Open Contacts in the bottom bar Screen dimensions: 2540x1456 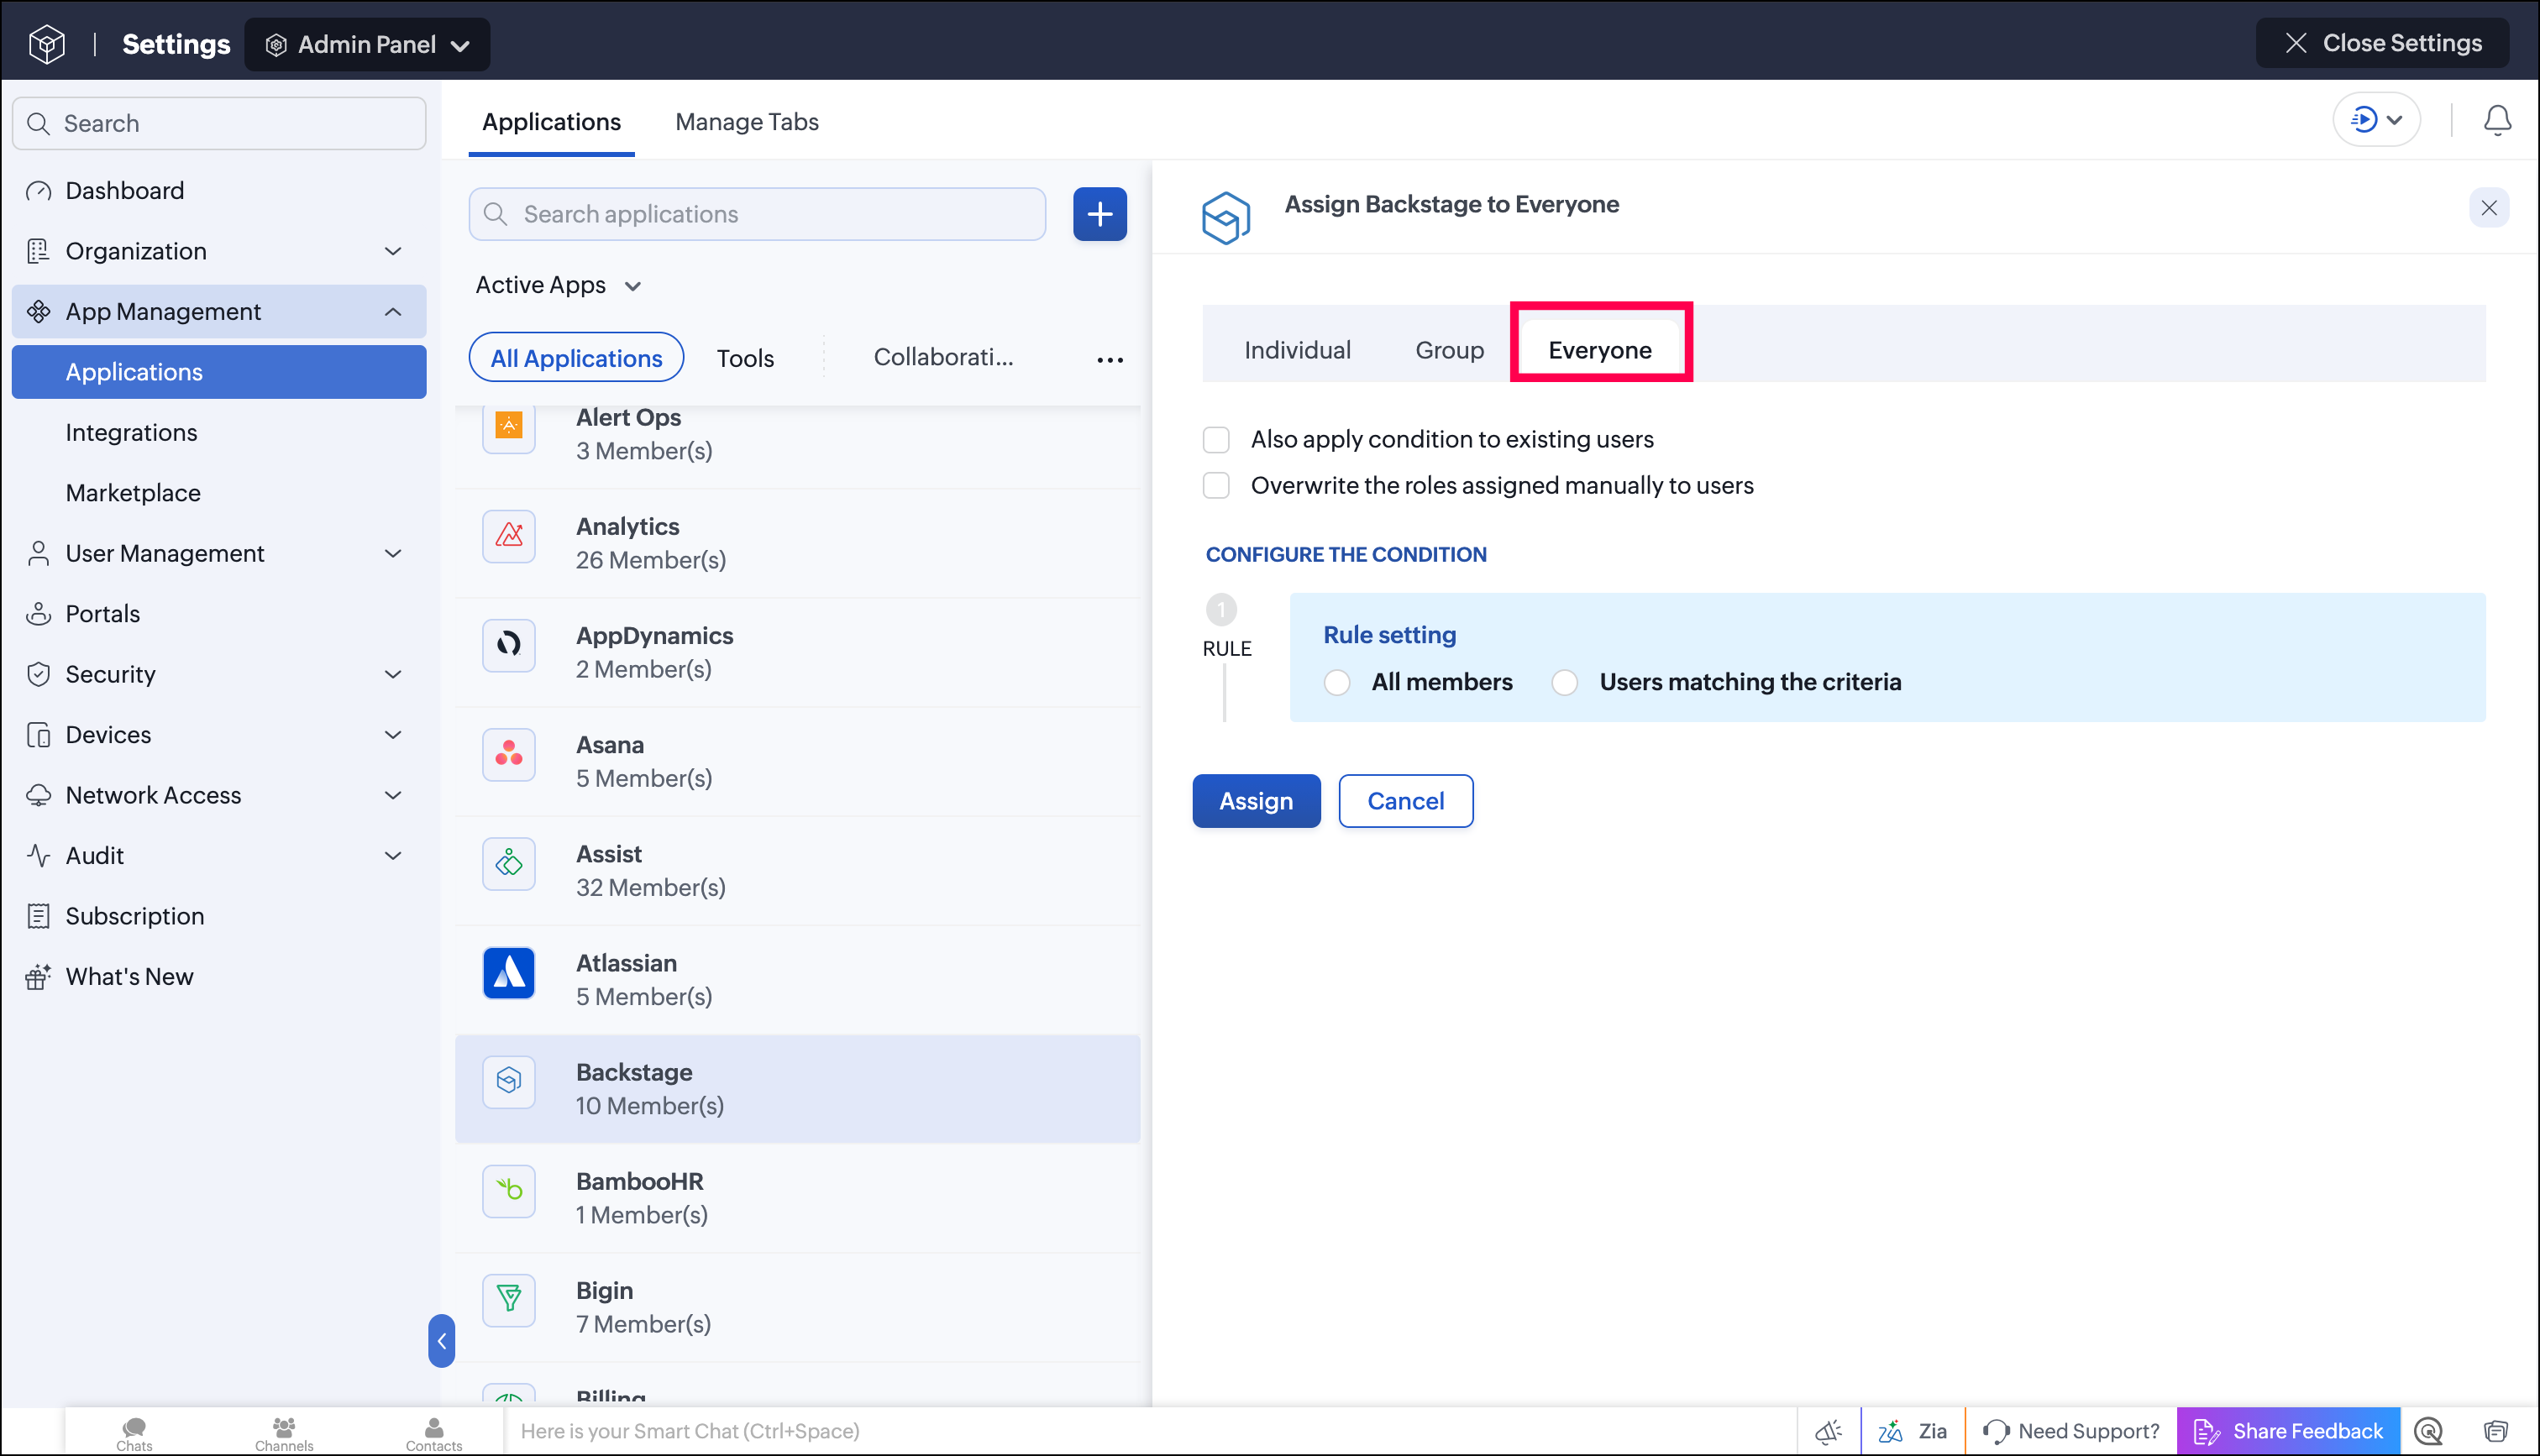click(434, 1433)
